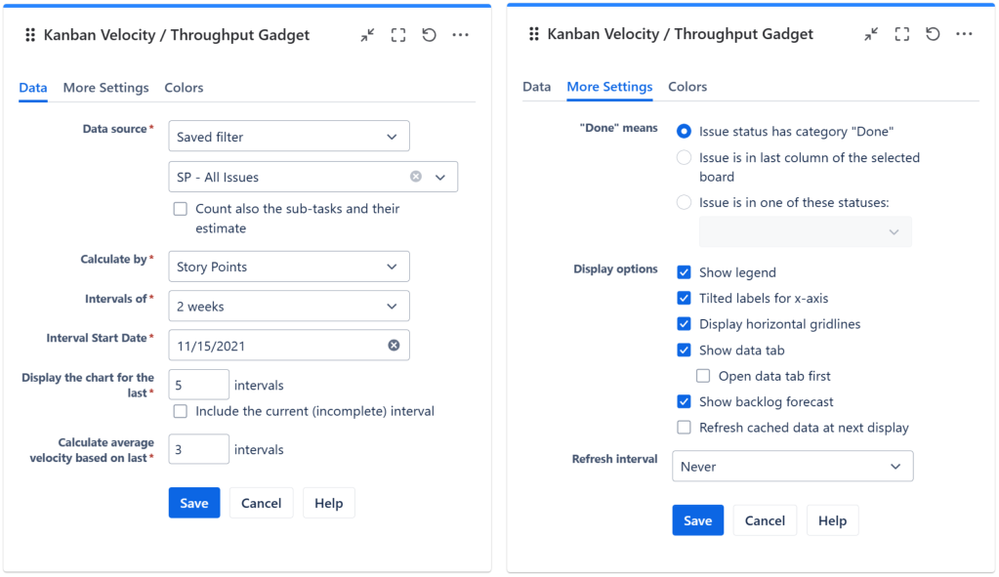Refresh the left Kanban Velocity gadget

tap(429, 35)
